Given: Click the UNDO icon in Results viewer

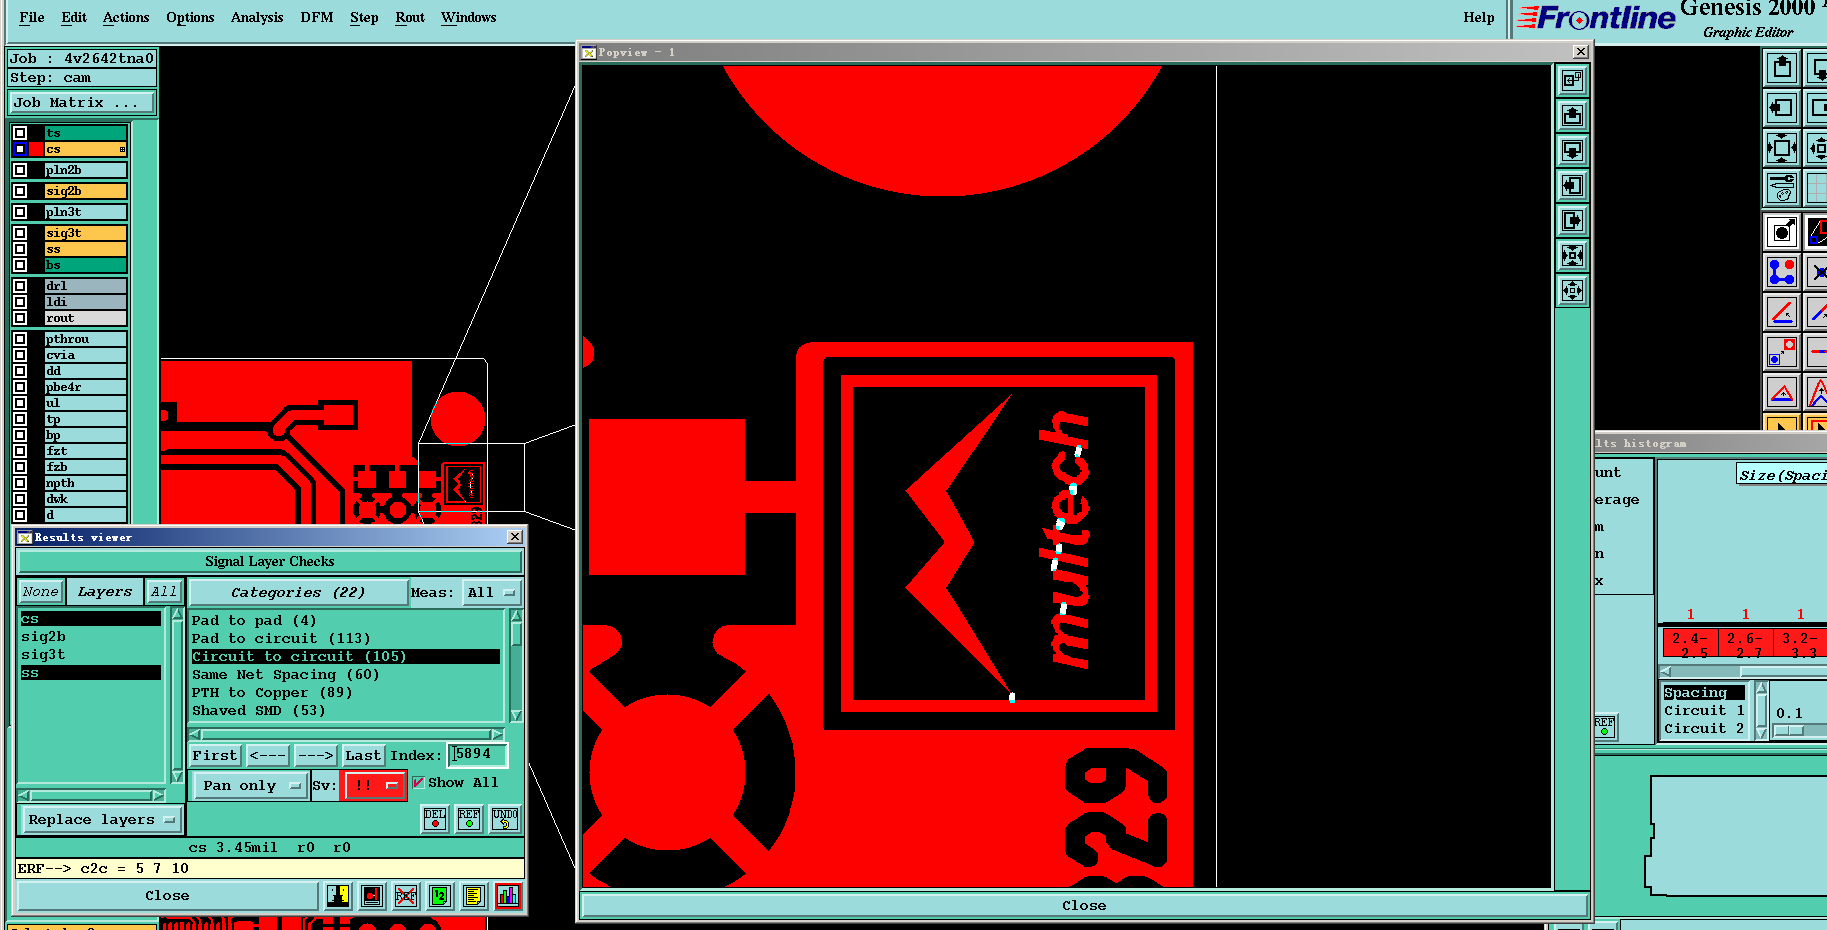Looking at the screenshot, I should 505,819.
